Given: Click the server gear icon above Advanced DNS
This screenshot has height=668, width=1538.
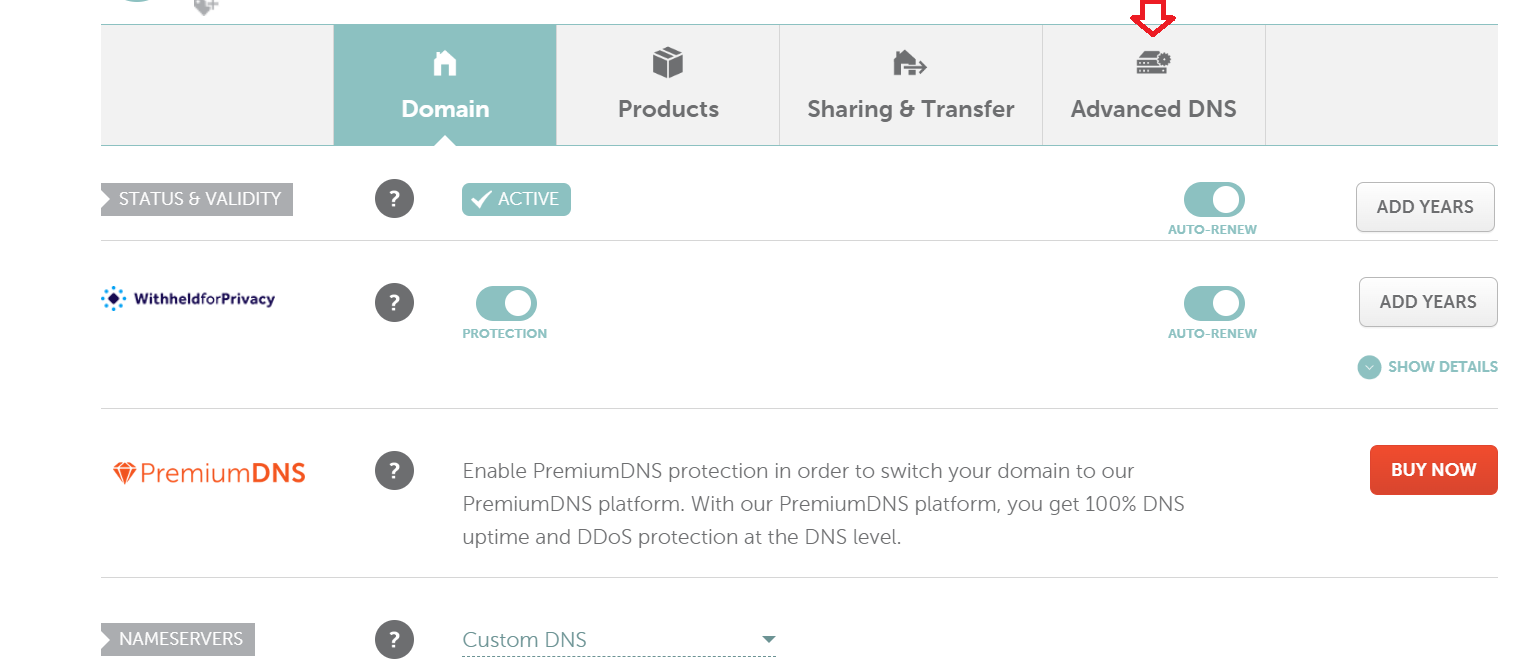Looking at the screenshot, I should coord(1153,63).
